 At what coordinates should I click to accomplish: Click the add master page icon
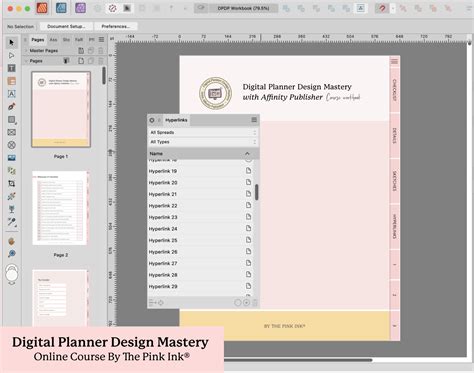[x=81, y=51]
